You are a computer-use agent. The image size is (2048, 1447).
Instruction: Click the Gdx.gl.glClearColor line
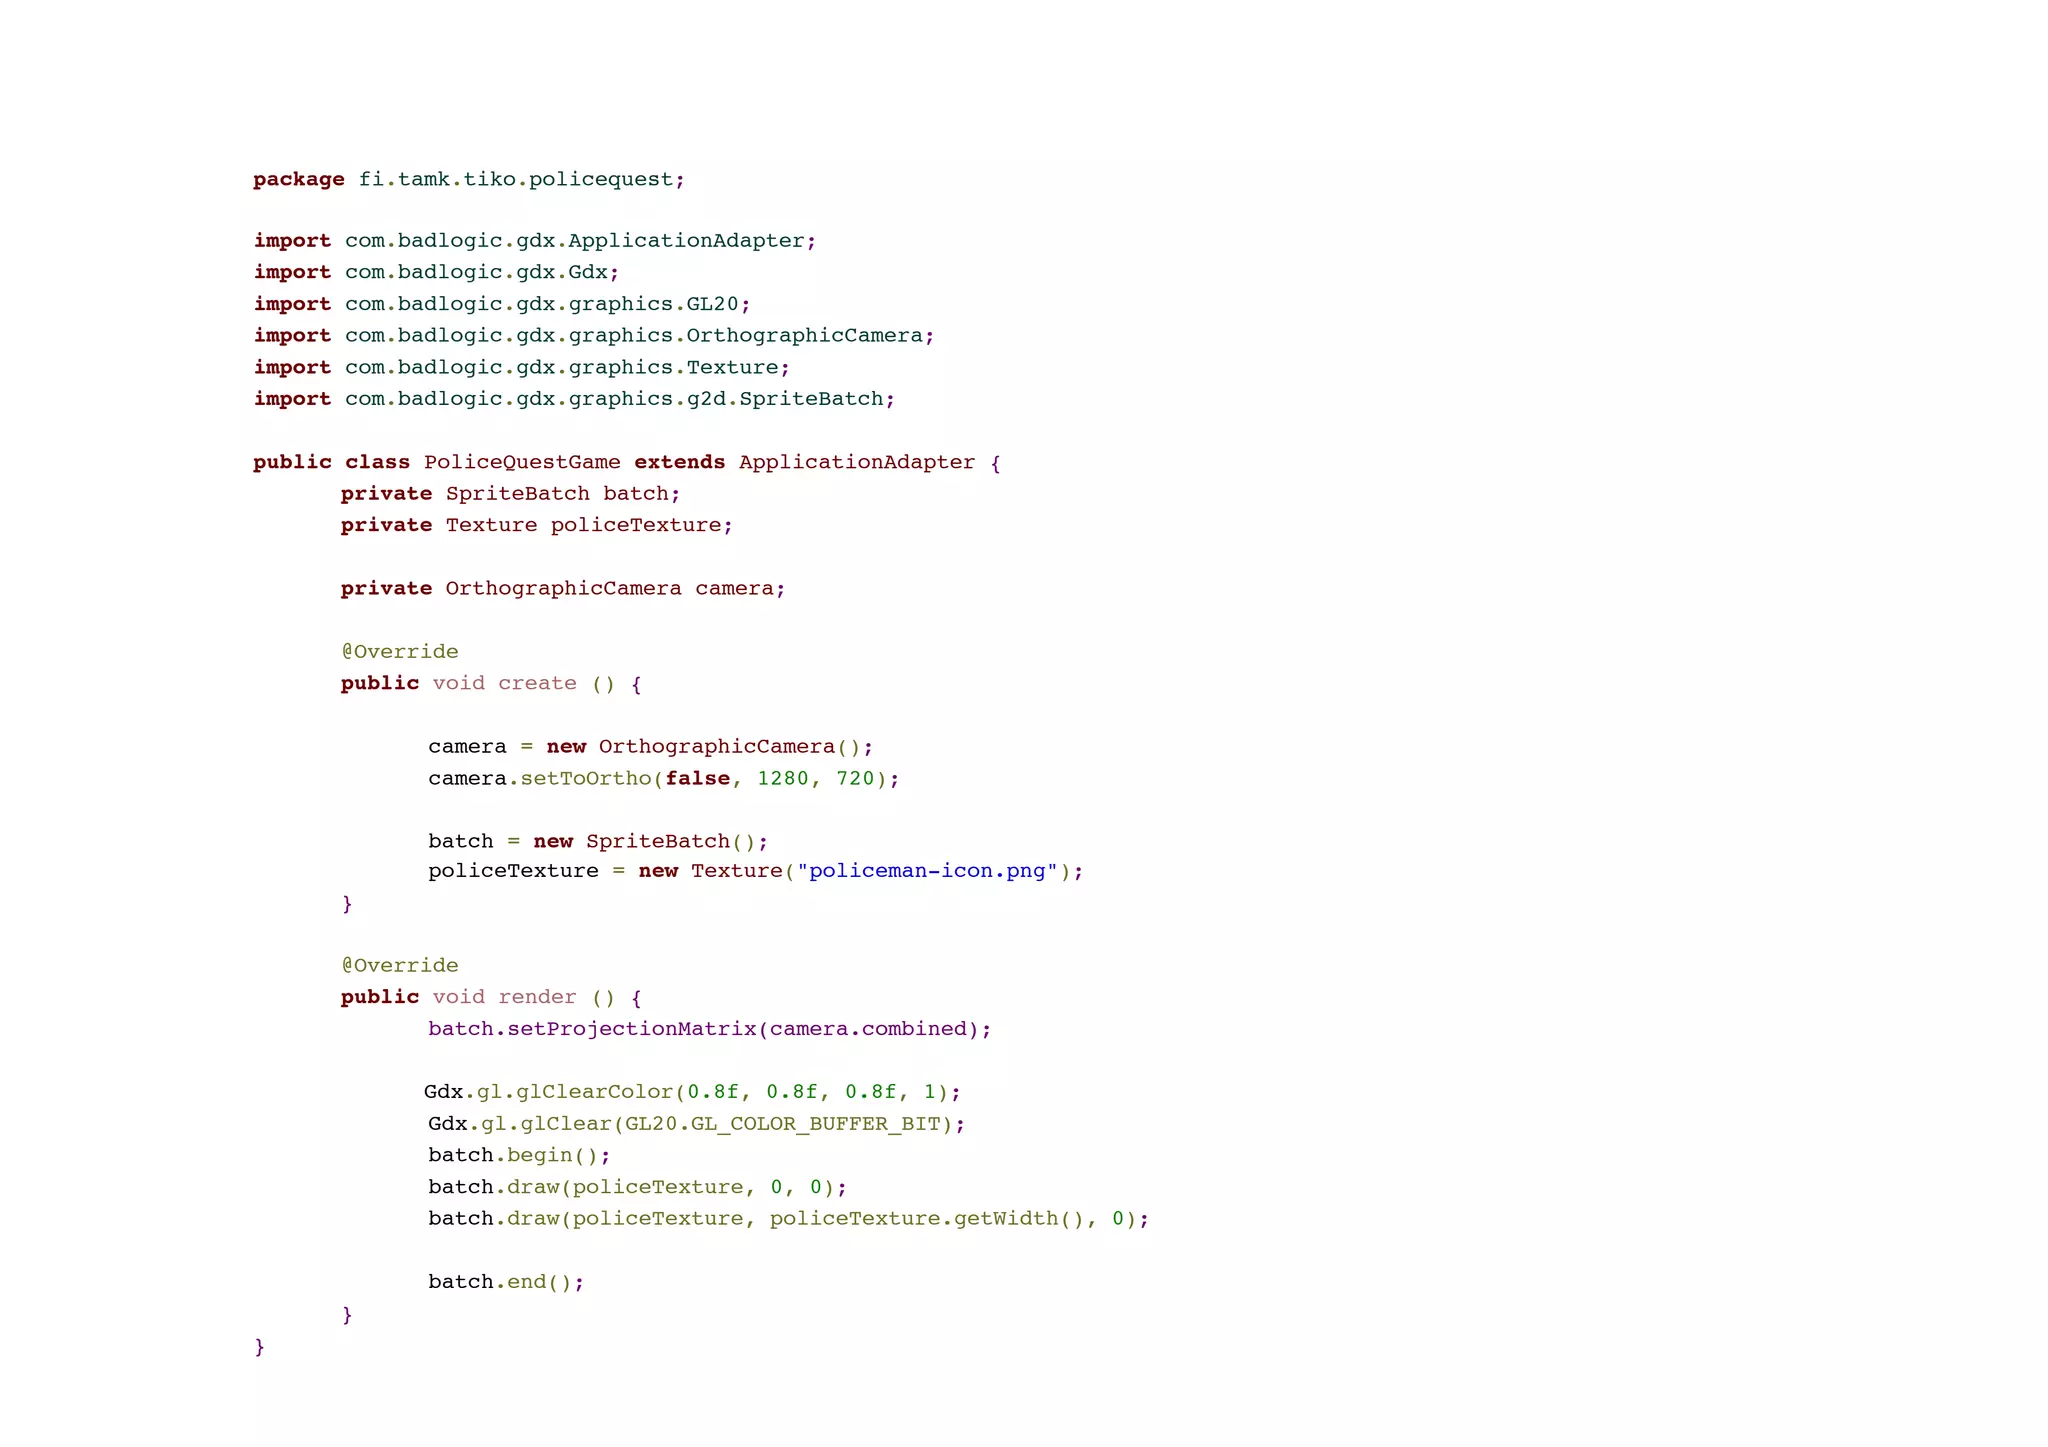pos(692,1091)
